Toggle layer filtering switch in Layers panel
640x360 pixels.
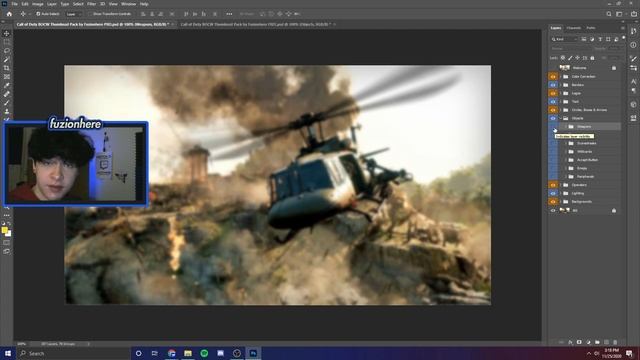pos(623,38)
